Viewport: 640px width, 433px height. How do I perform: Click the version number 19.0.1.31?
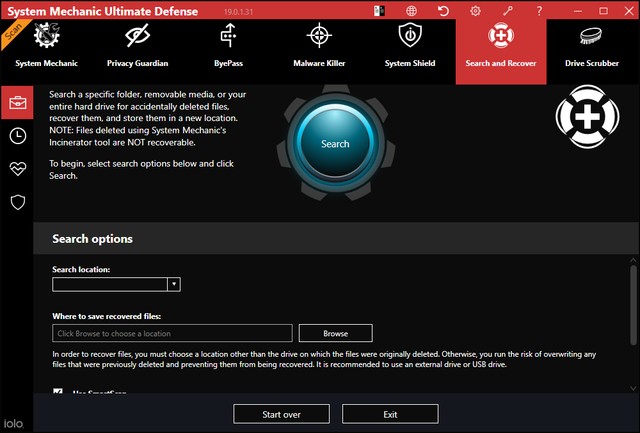tap(238, 12)
